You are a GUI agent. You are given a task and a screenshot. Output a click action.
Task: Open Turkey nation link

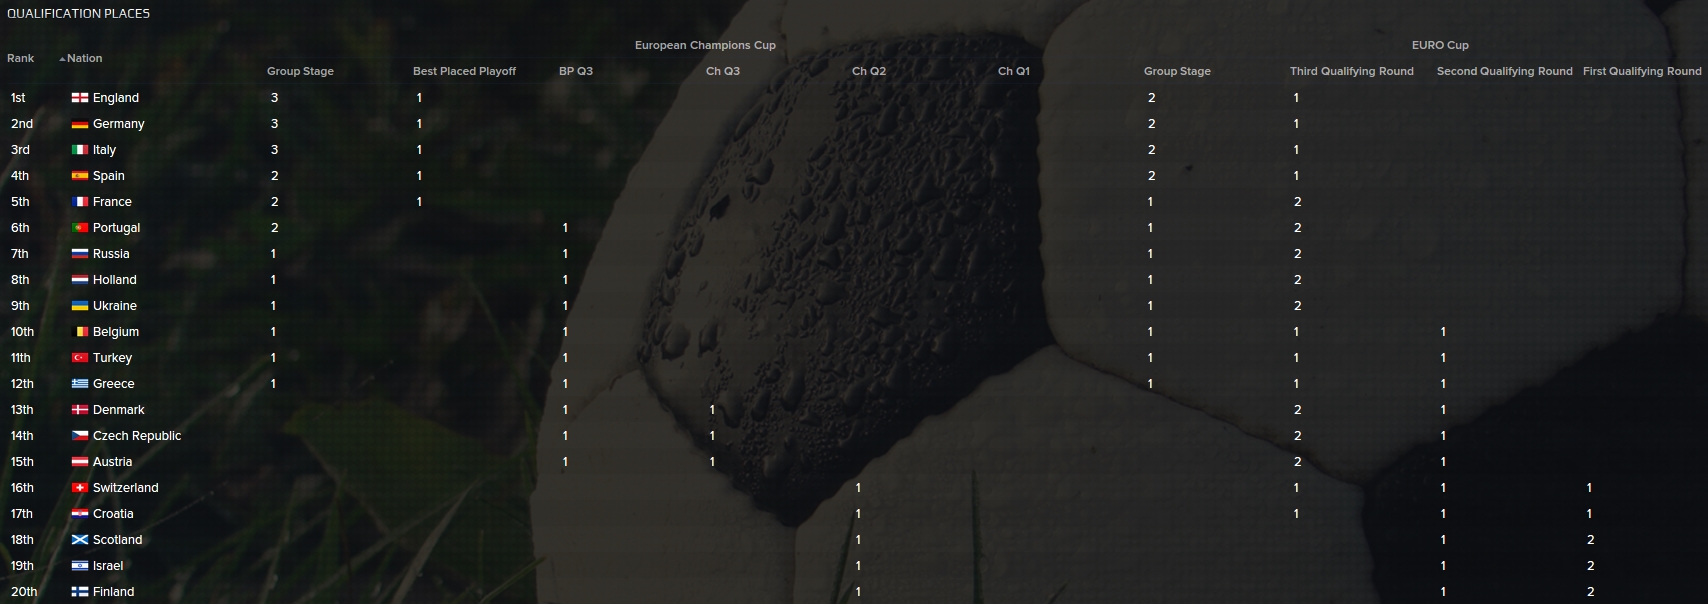click(112, 358)
